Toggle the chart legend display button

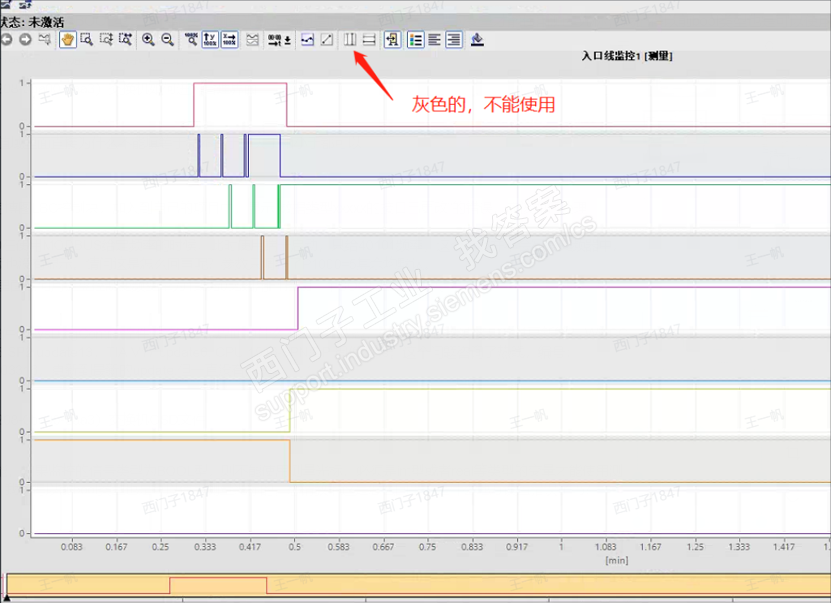(392, 39)
